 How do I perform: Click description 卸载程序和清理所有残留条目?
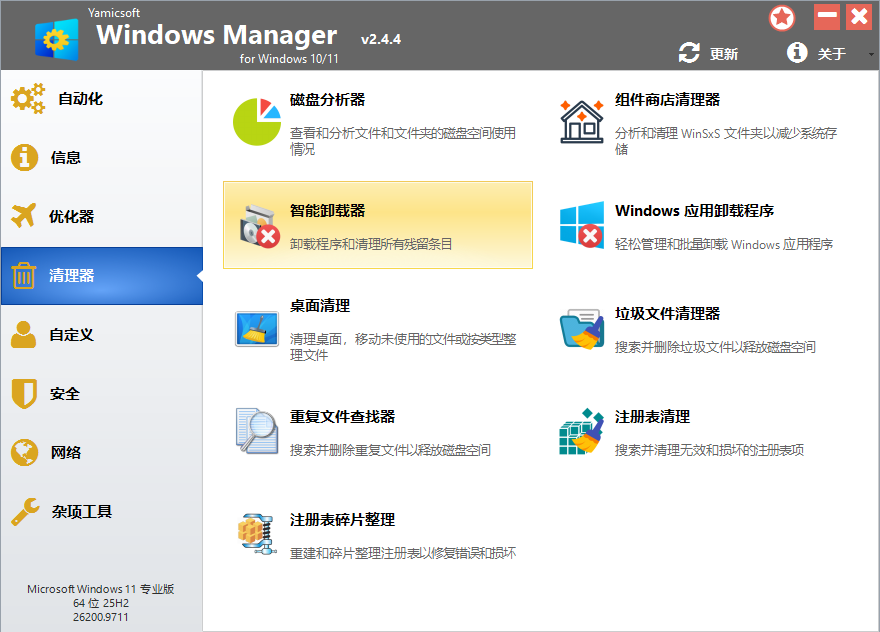pyautogui.click(x=371, y=244)
